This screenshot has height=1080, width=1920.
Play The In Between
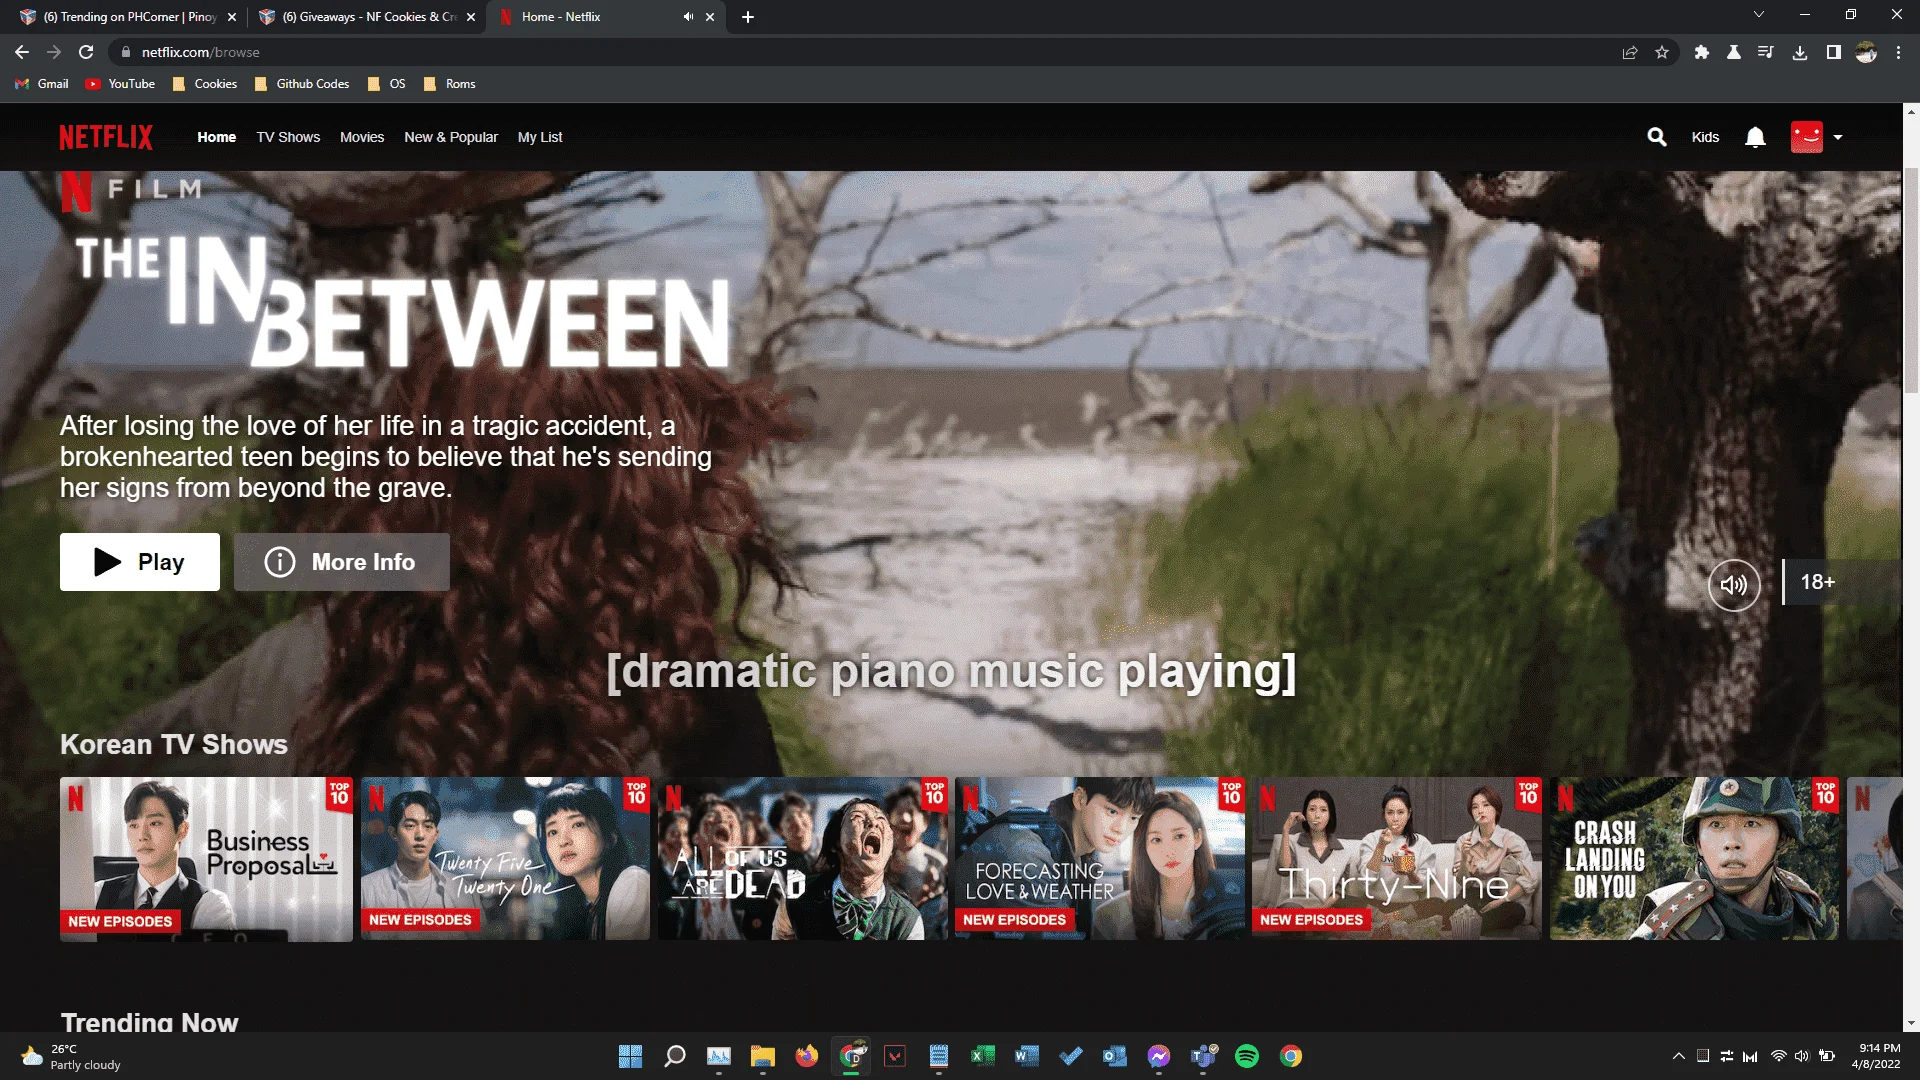coord(140,562)
